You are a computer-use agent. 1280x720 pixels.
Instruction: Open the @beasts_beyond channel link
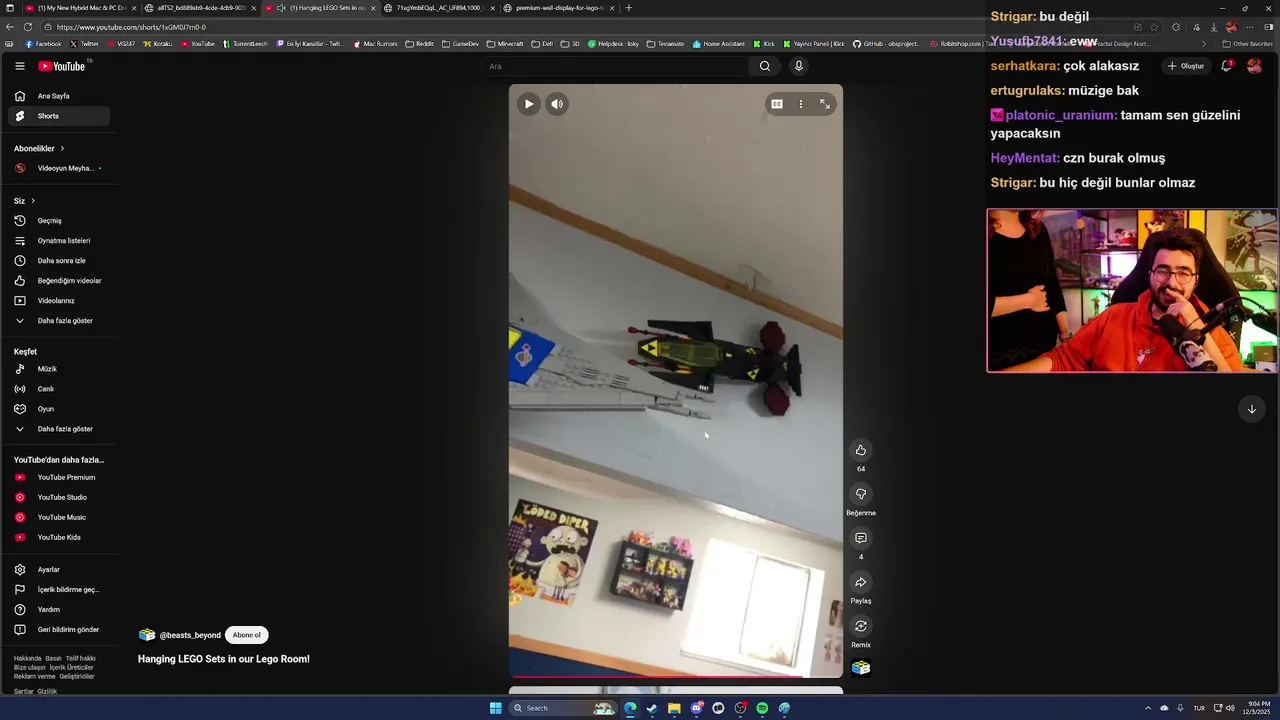pos(190,635)
